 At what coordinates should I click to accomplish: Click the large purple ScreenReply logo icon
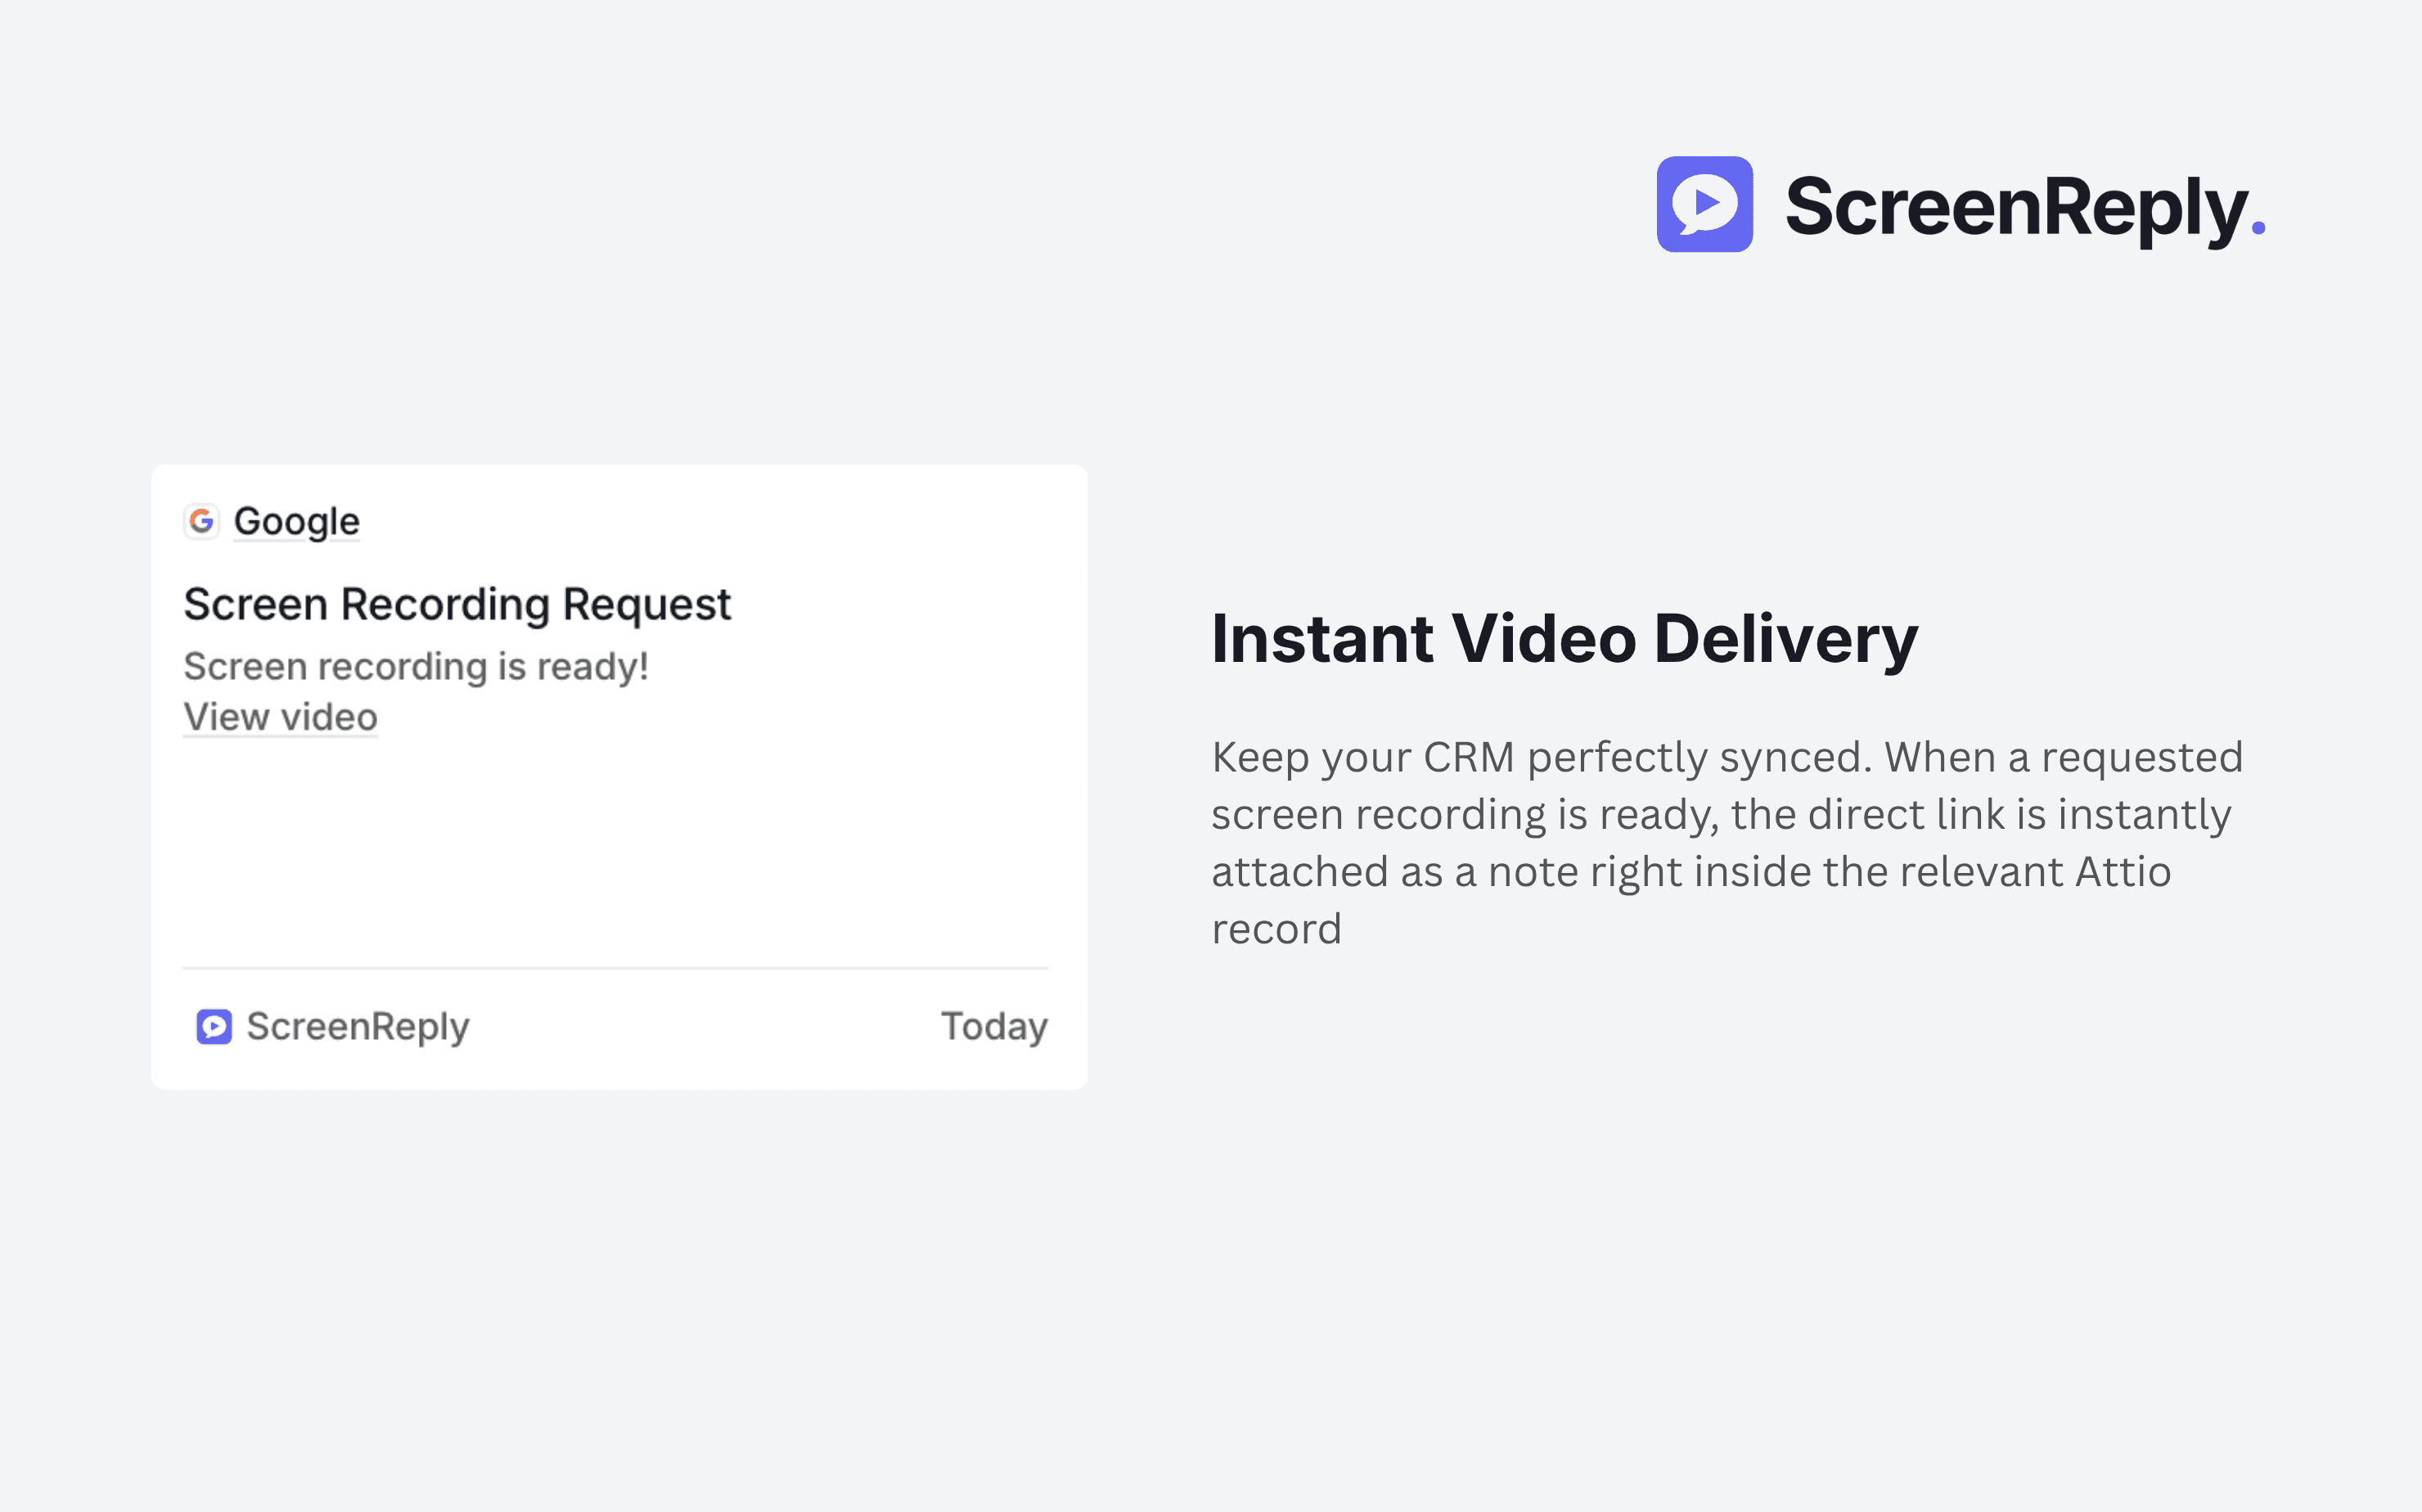coord(1704,204)
